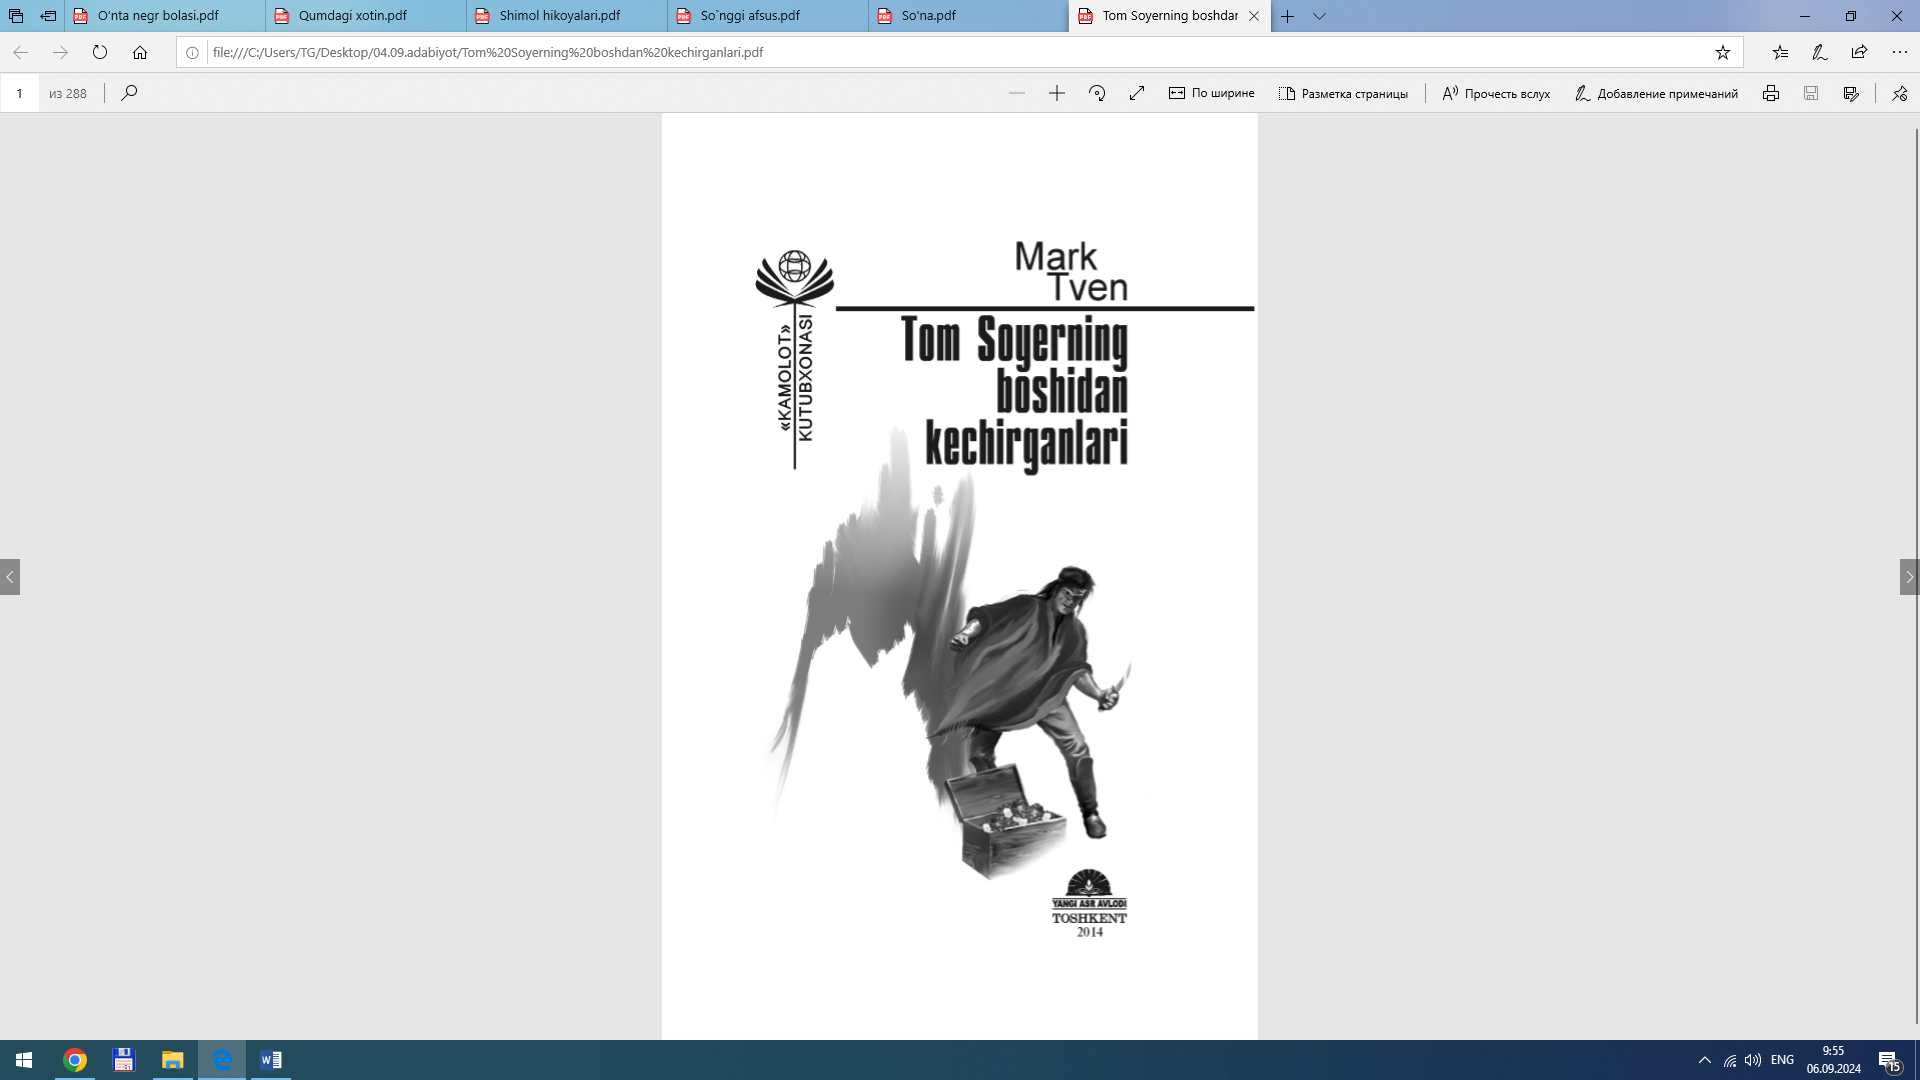Viewport: 1920px width, 1080px height.
Task: Add this page to favorites star
Action: [x=1723, y=52]
